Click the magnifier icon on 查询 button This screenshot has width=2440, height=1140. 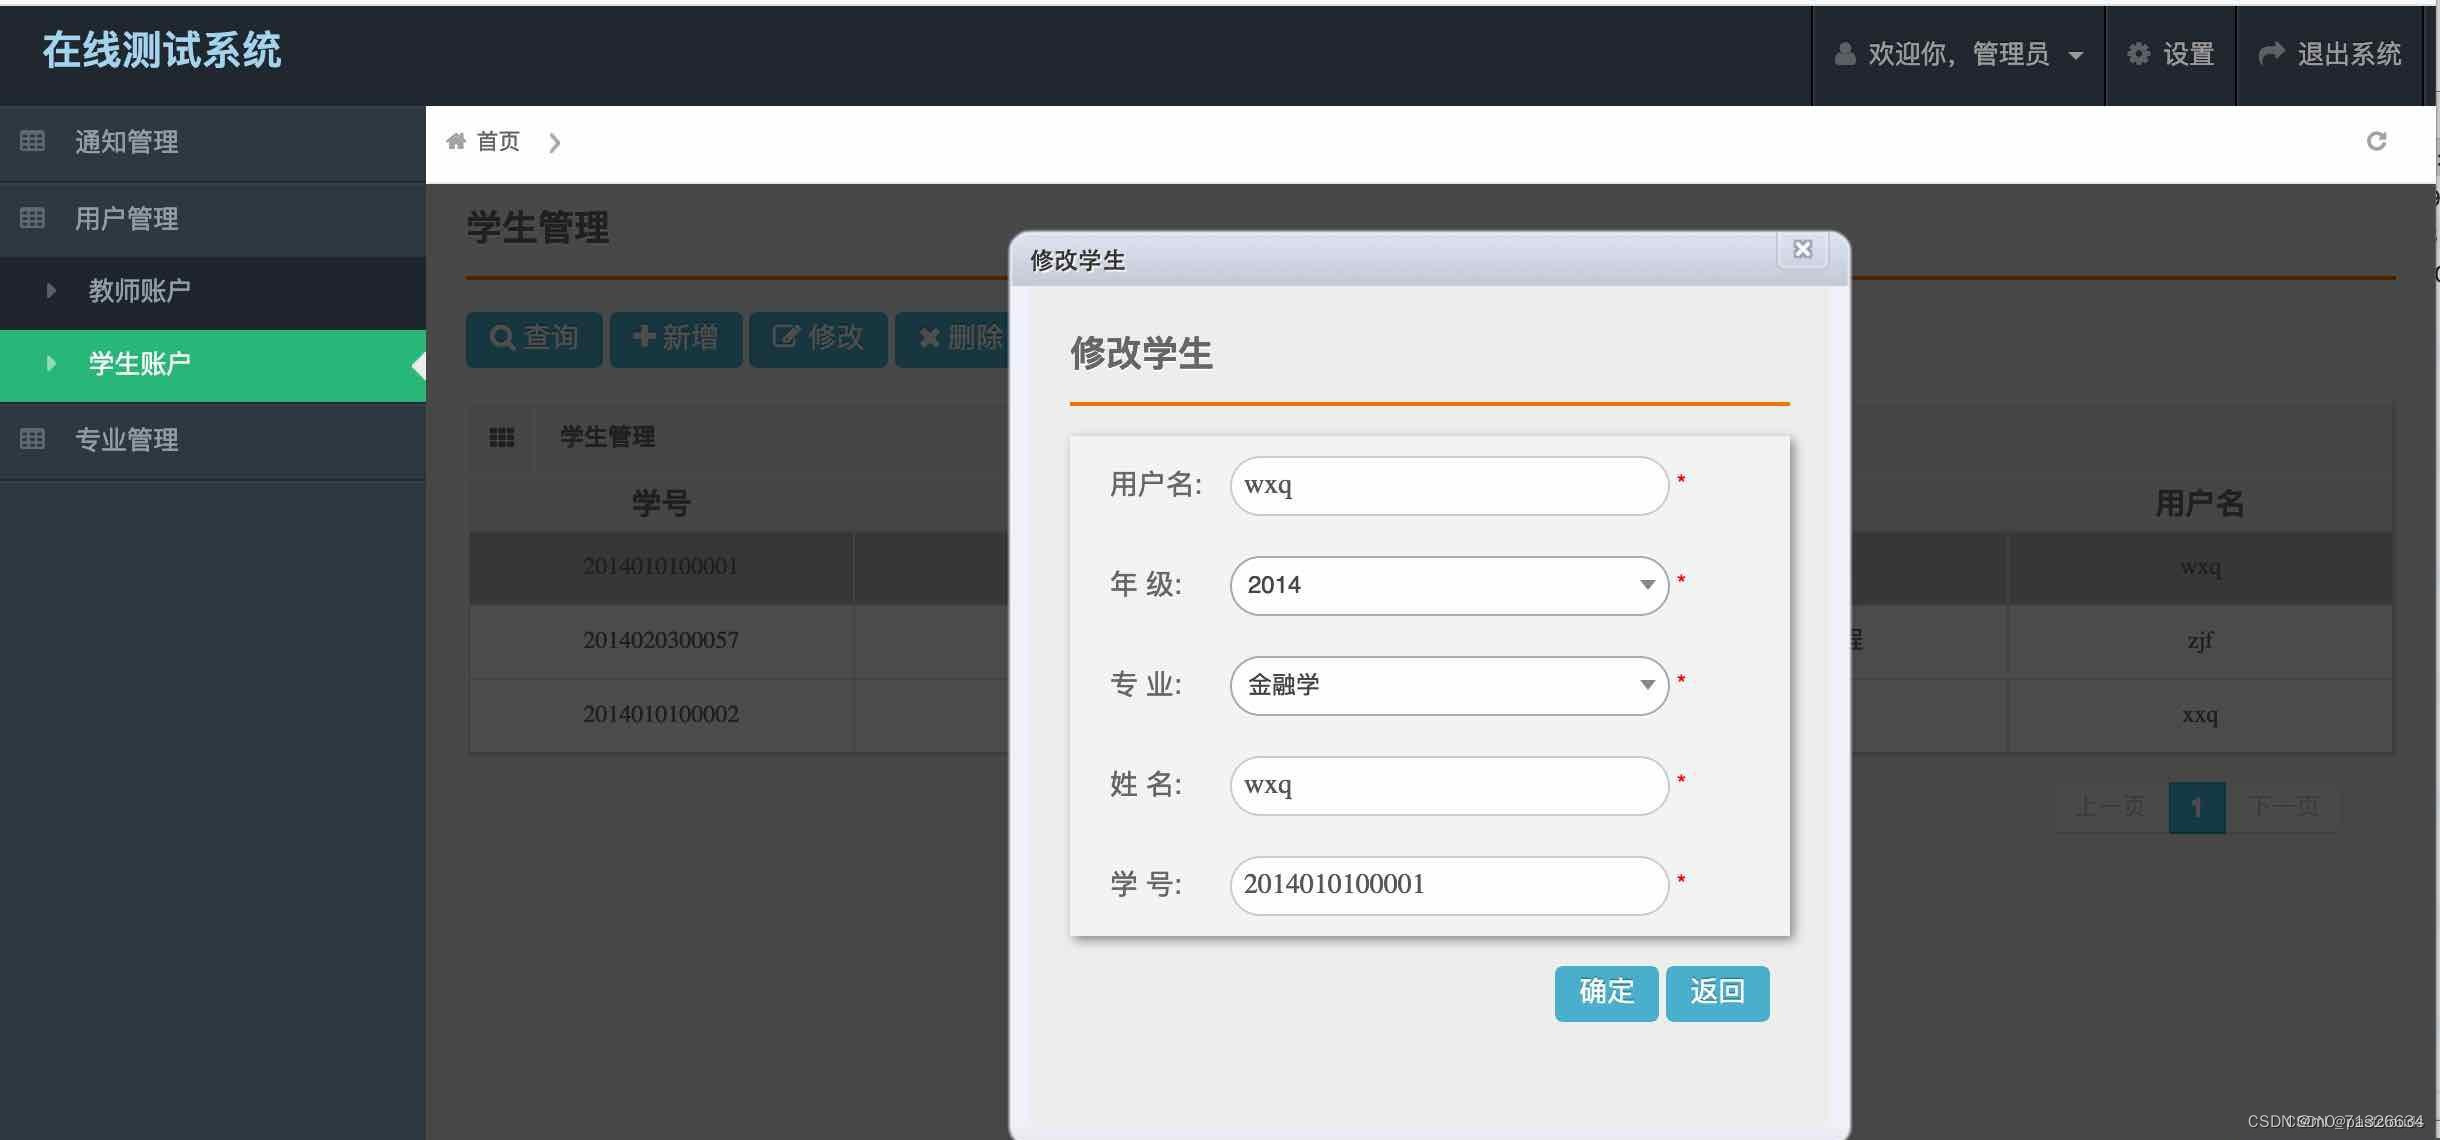(502, 338)
